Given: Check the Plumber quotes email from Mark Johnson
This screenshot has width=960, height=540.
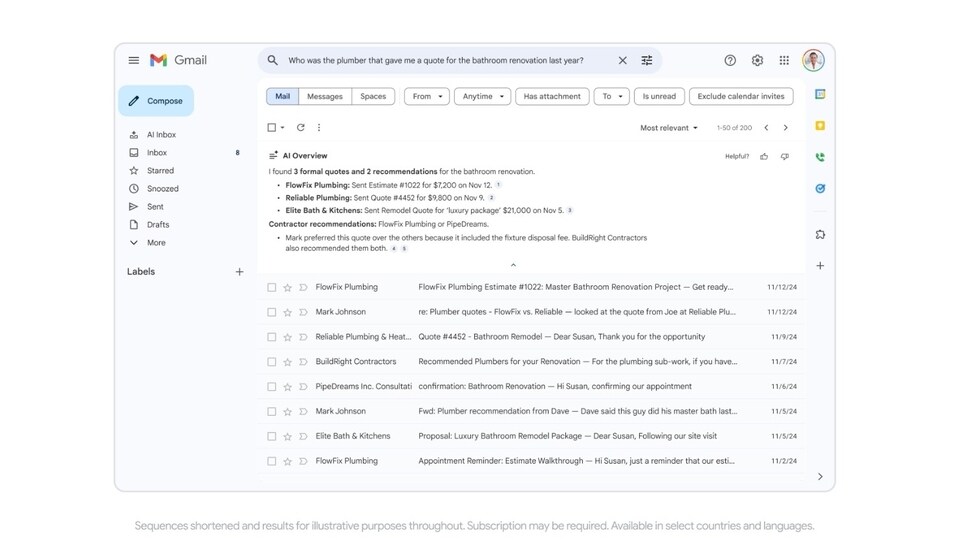Looking at the screenshot, I should pyautogui.click(x=271, y=312).
